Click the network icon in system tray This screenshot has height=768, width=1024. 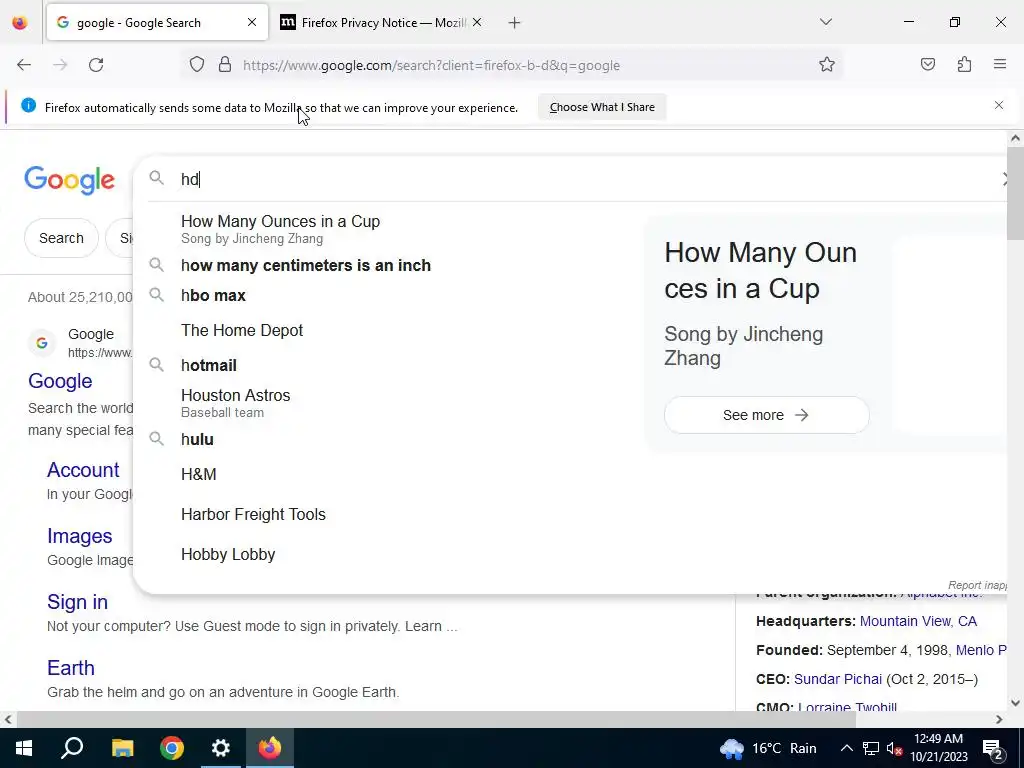[x=871, y=748]
